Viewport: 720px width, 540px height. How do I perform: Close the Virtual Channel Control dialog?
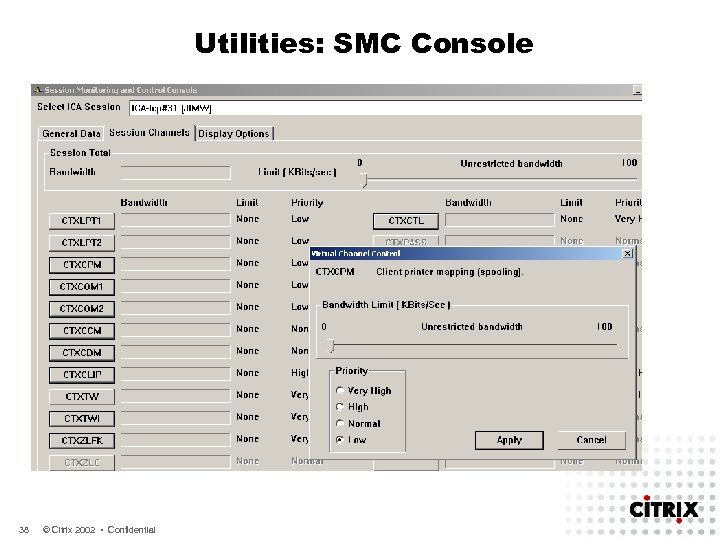point(627,253)
